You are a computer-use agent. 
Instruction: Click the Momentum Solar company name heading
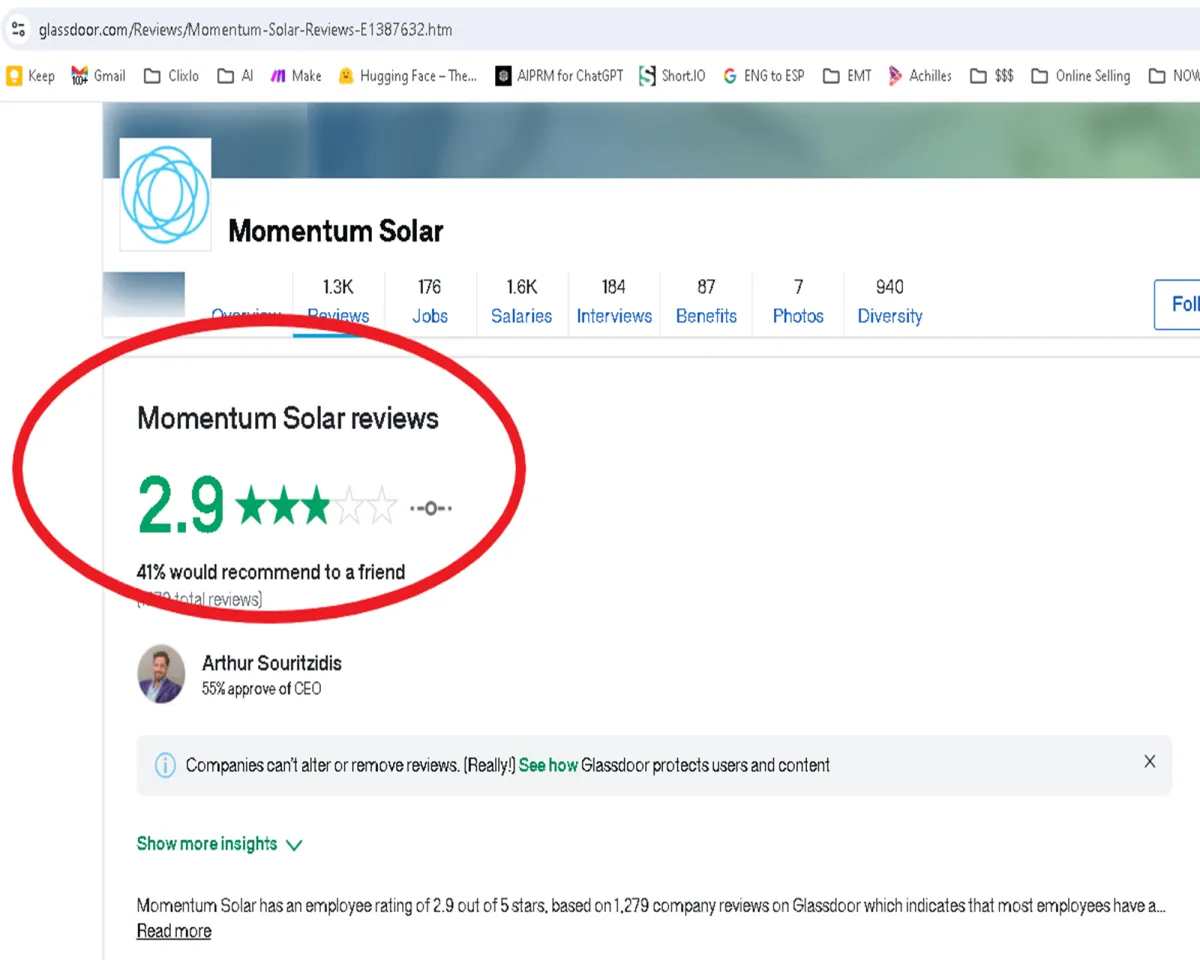point(335,231)
